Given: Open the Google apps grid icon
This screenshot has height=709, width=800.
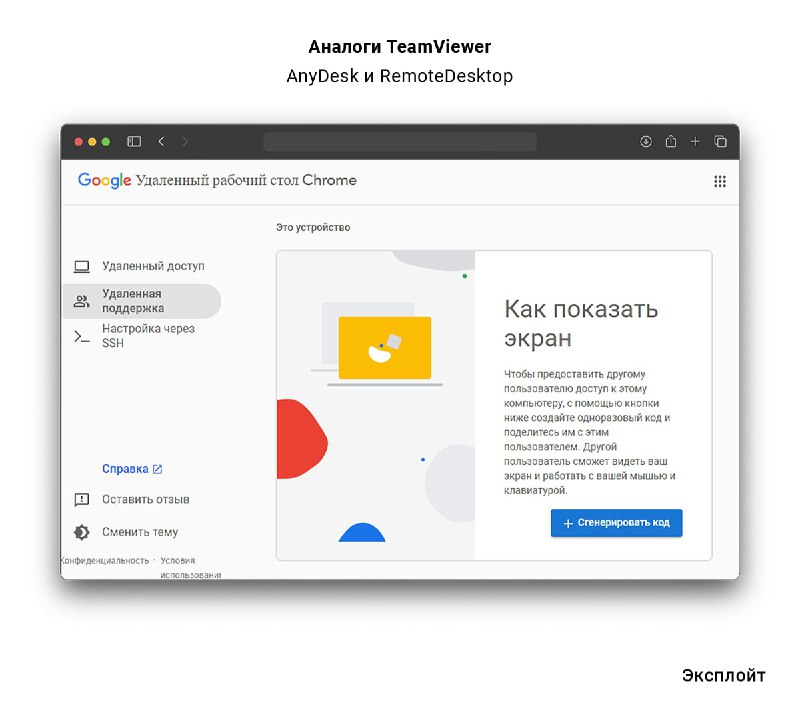Looking at the screenshot, I should pos(719,181).
